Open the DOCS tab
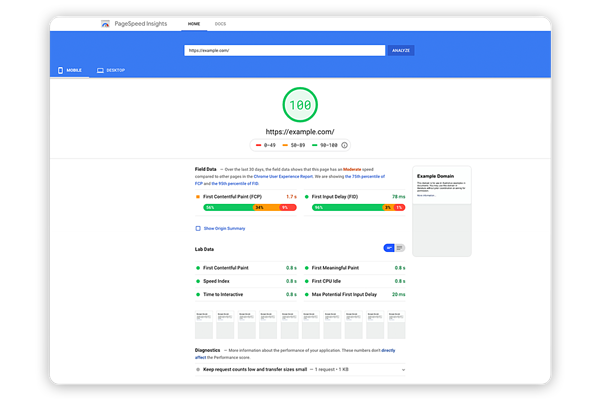The height and width of the screenshot is (409, 600). [220, 24]
